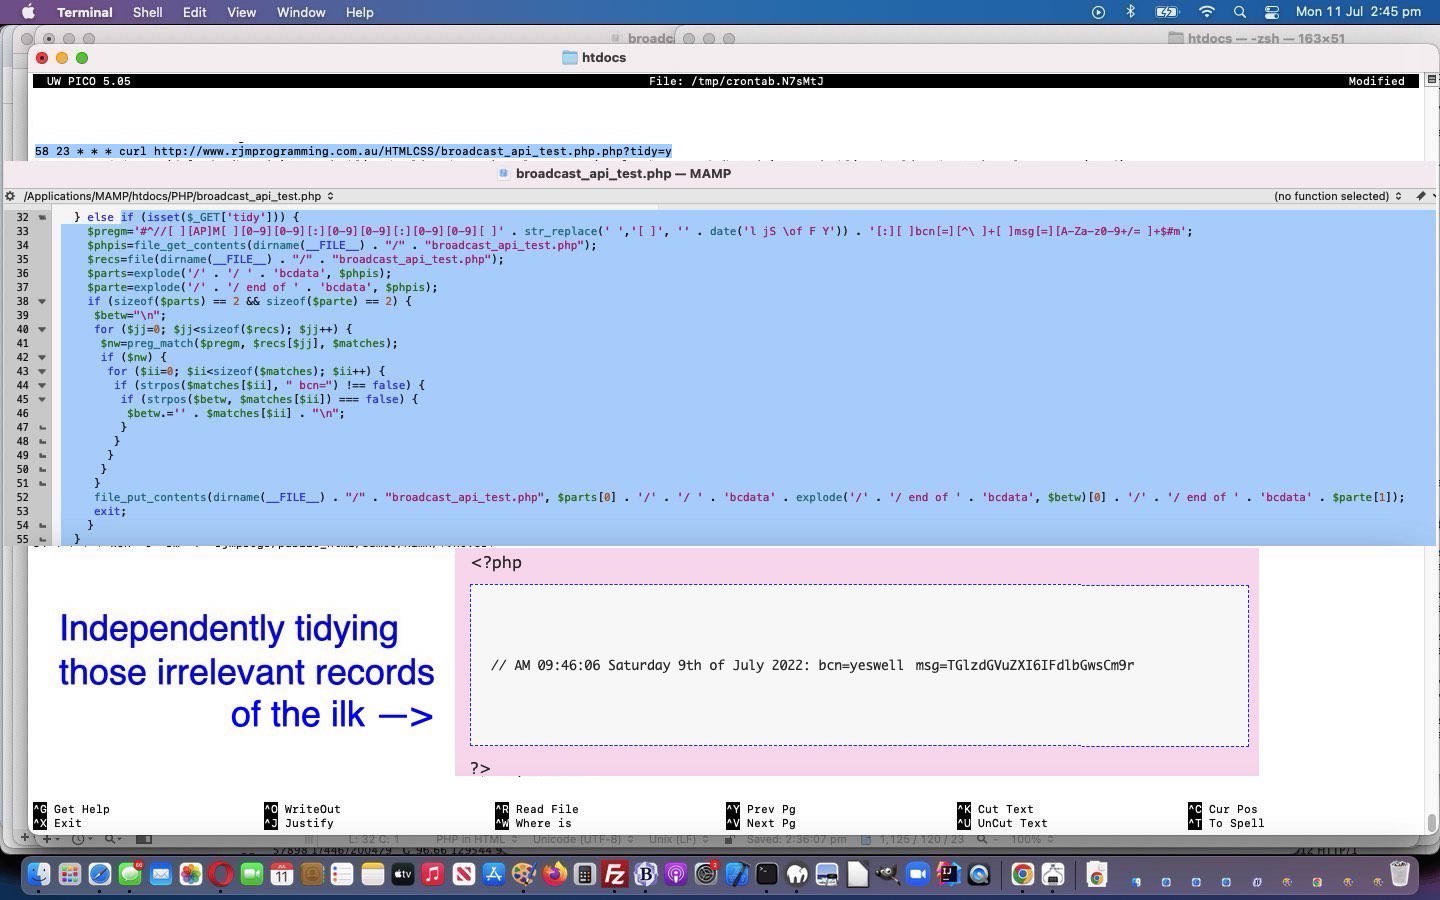Click the pencil icon in editor navigation bar
The height and width of the screenshot is (900, 1440).
tap(1421, 196)
